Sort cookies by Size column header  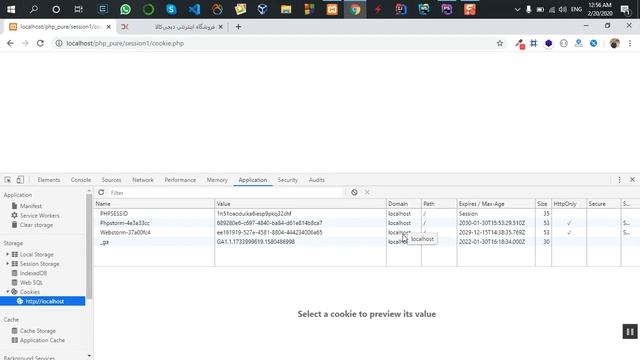pos(543,204)
